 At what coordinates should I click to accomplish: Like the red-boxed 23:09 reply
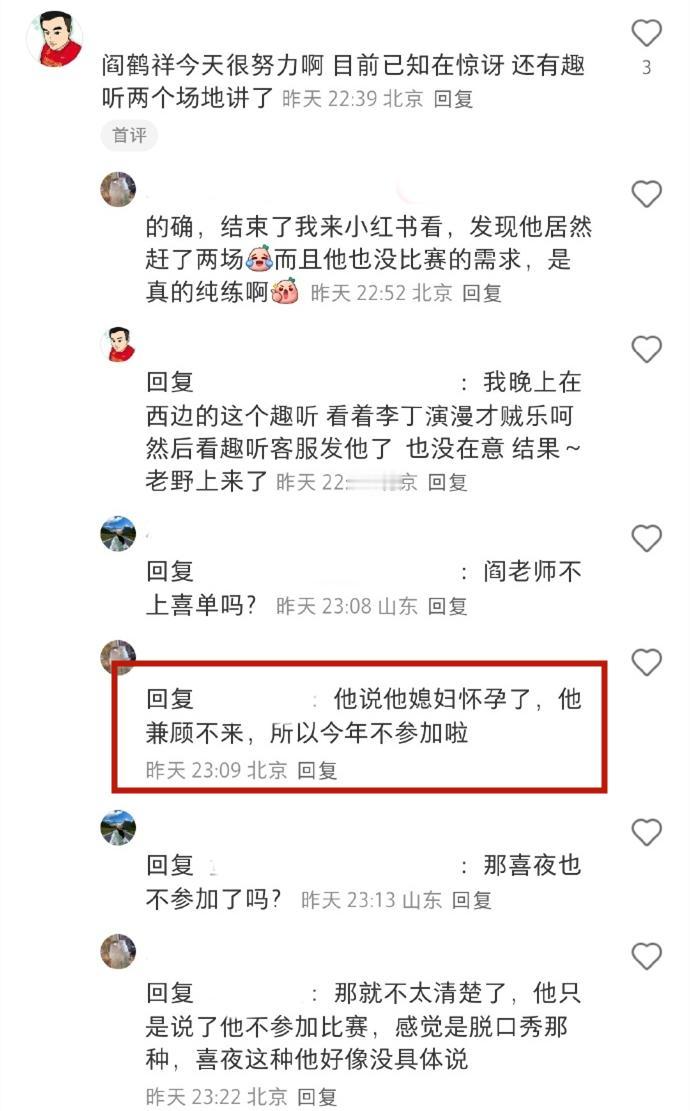coord(646,662)
